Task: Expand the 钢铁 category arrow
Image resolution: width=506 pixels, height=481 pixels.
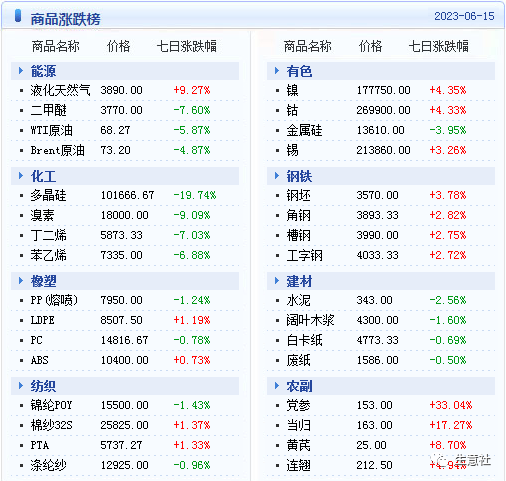Action: point(277,176)
